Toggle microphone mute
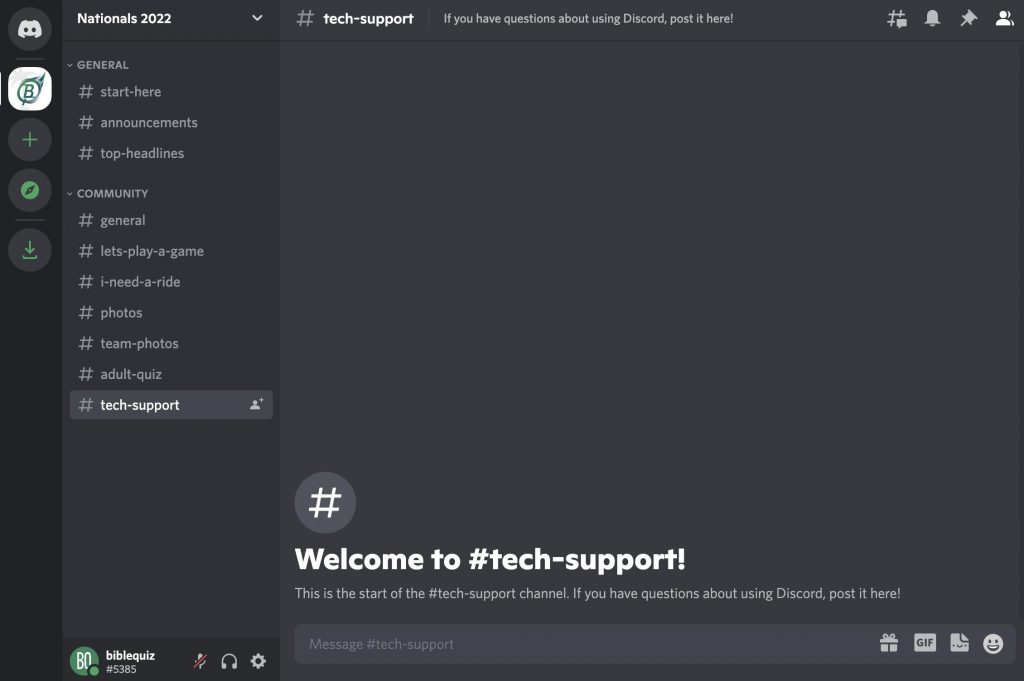Image resolution: width=1024 pixels, height=681 pixels. [200, 661]
